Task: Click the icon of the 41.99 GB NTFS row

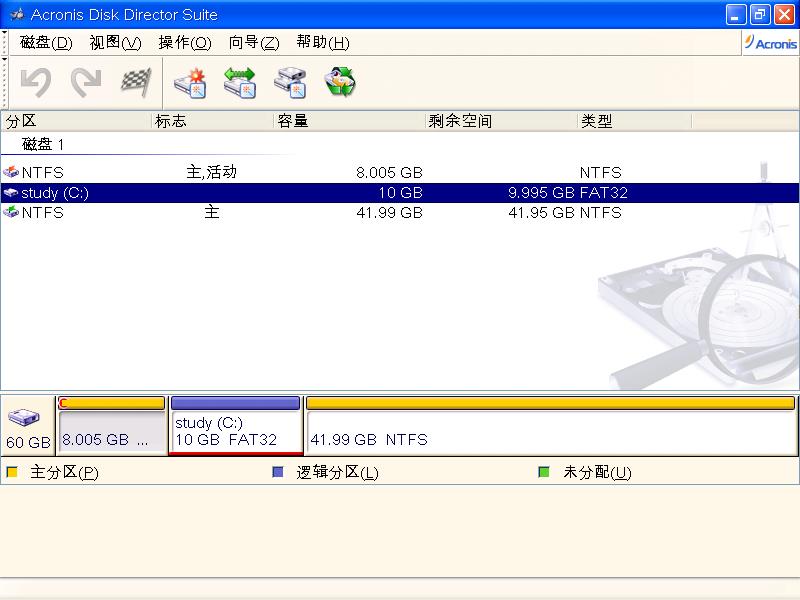Action: (x=11, y=212)
